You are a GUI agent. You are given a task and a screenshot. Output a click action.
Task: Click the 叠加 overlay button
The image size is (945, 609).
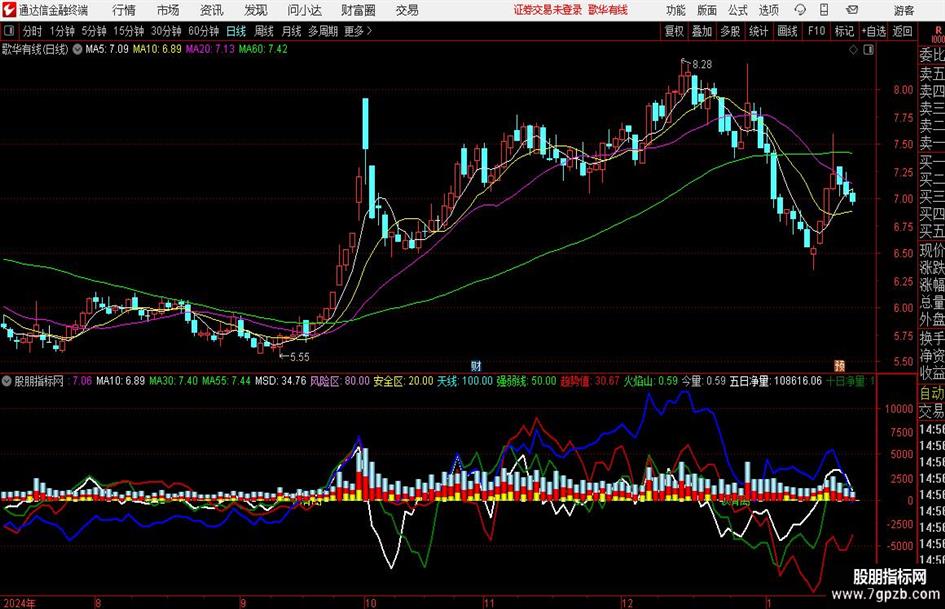tap(702, 31)
